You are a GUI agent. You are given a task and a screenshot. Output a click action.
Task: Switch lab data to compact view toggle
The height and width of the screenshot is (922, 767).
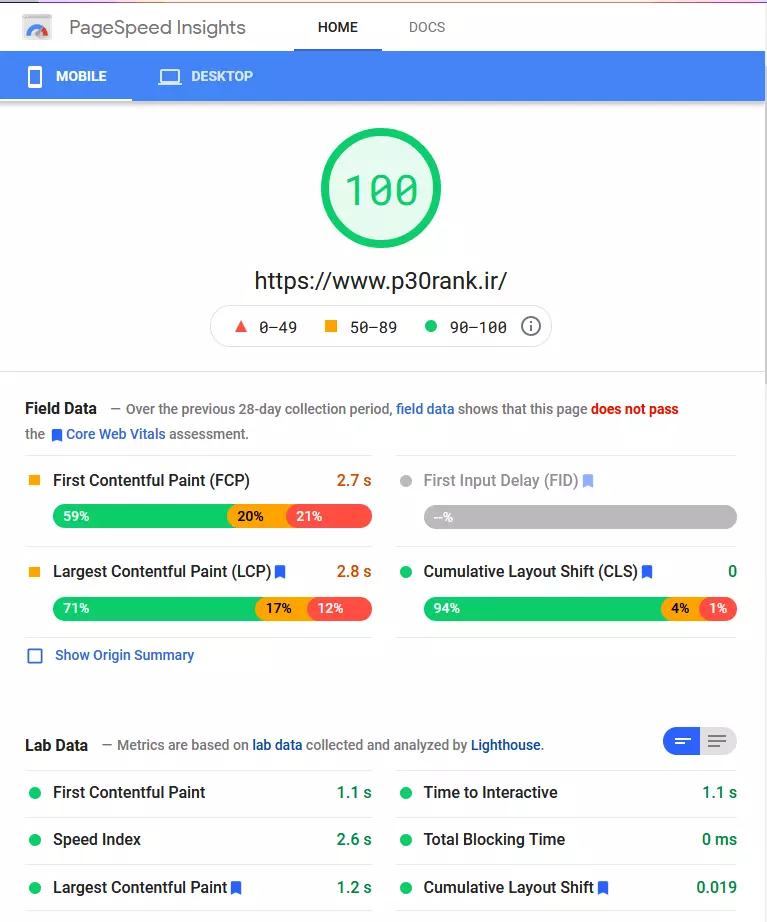[681, 741]
